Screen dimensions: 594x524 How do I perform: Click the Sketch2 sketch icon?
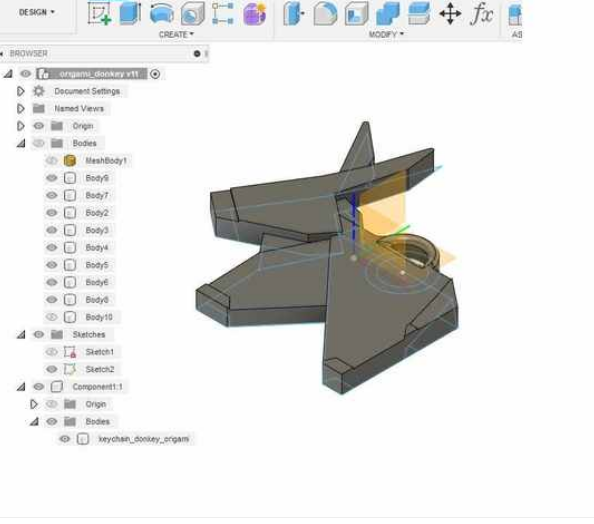(x=70, y=369)
